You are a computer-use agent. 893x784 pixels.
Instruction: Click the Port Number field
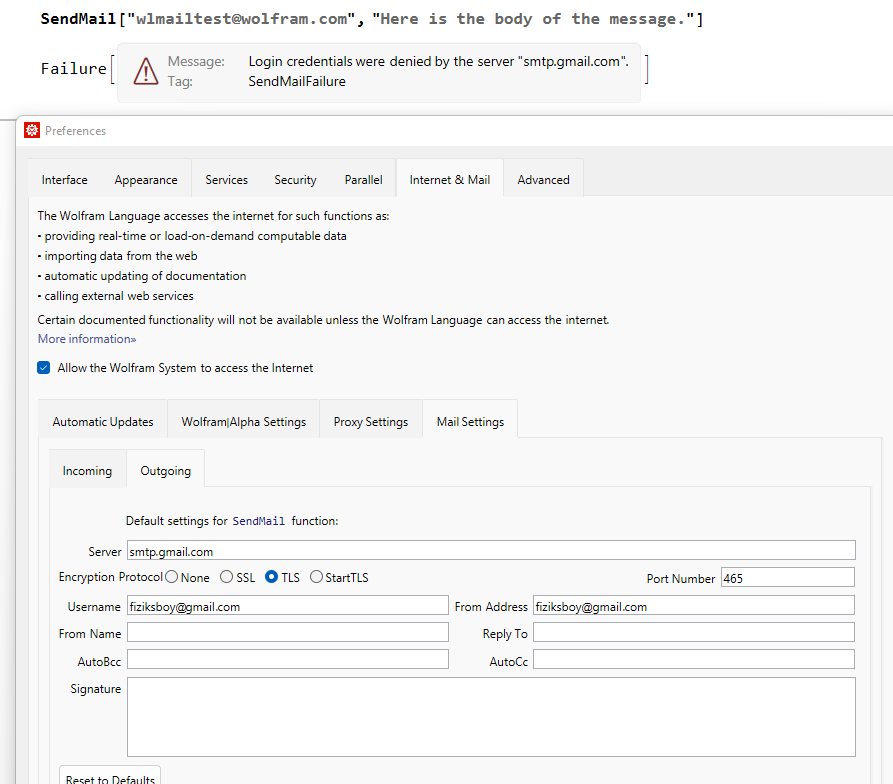(x=788, y=578)
